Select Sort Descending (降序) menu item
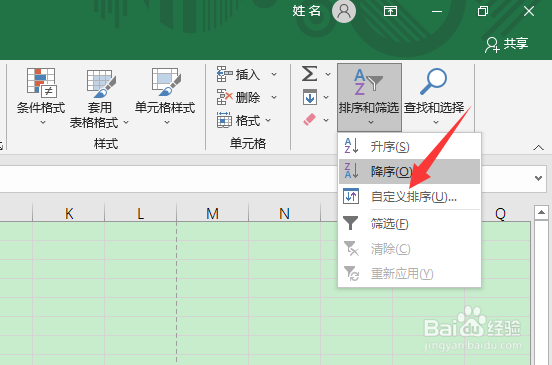 (409, 171)
